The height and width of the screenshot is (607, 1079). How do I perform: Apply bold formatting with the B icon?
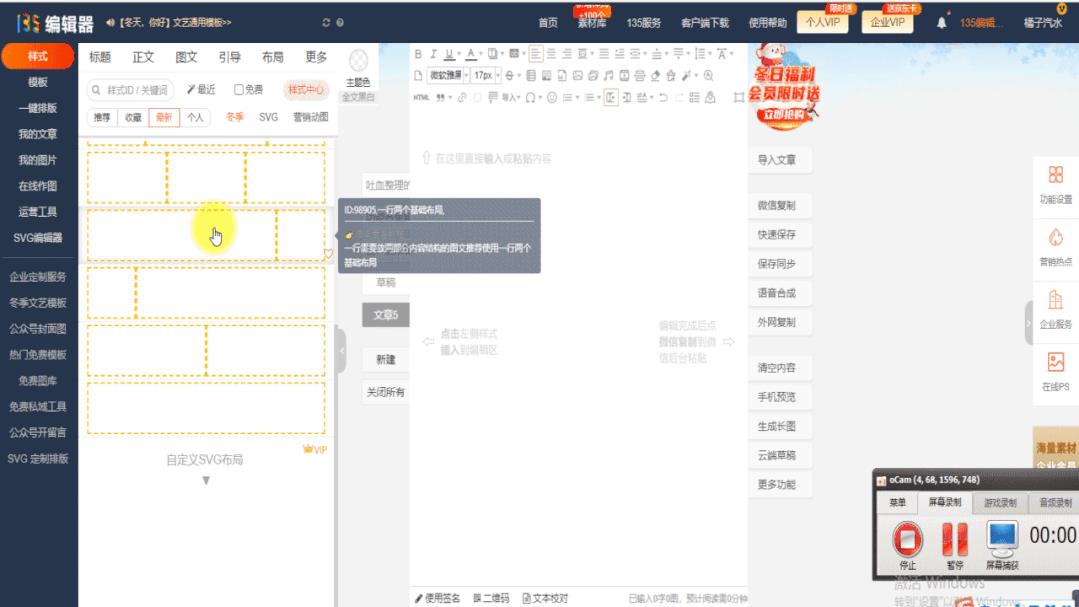(x=418, y=53)
